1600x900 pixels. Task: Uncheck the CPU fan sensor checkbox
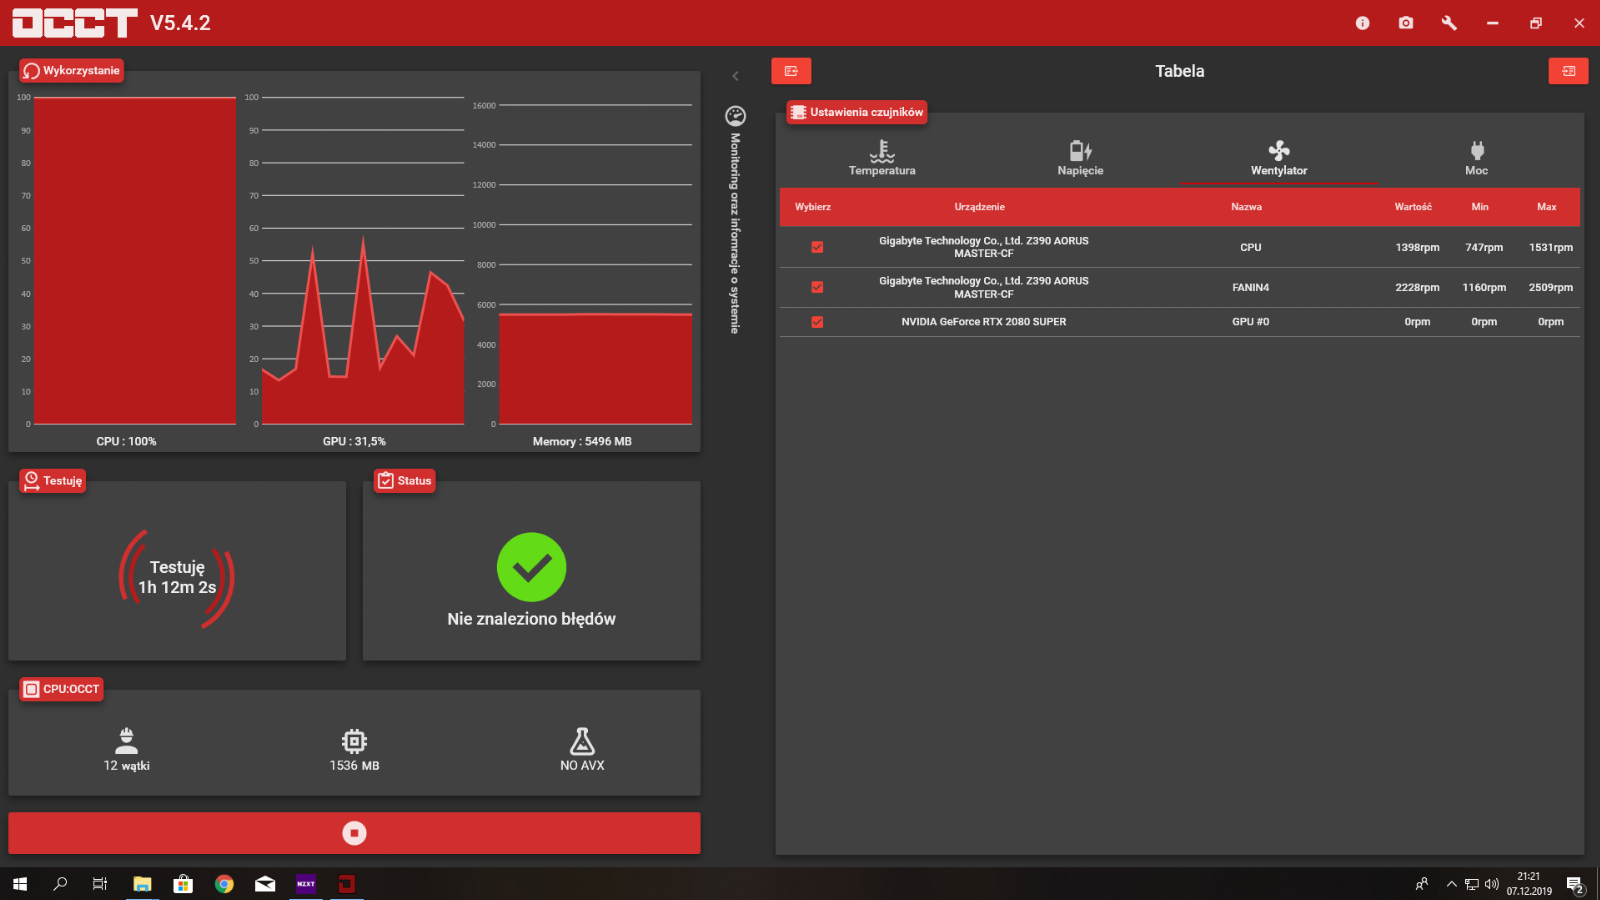pos(817,247)
